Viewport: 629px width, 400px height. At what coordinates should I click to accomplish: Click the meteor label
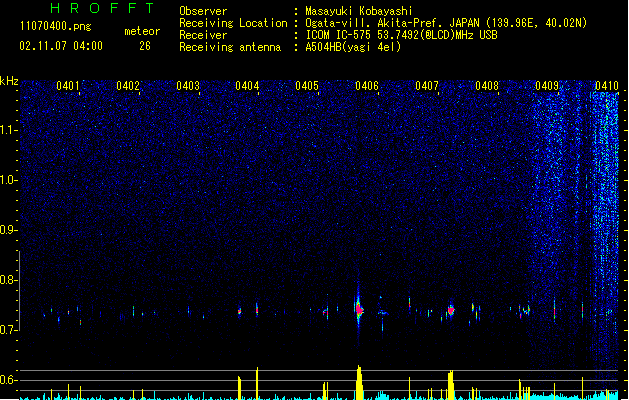pyautogui.click(x=142, y=31)
